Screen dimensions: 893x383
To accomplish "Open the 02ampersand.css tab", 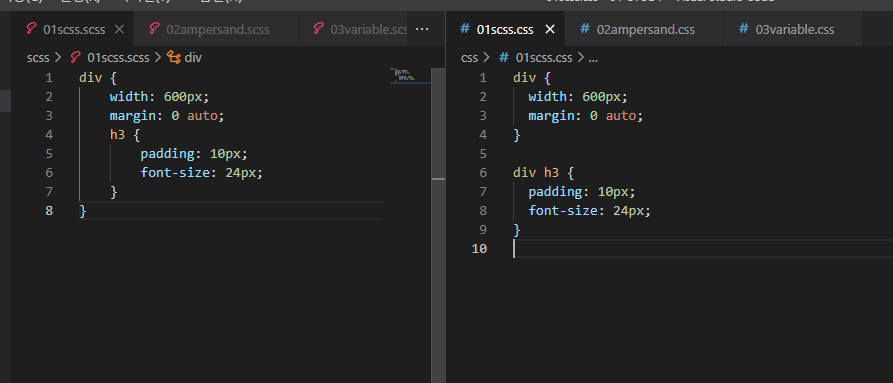I will pyautogui.click(x=645, y=30).
